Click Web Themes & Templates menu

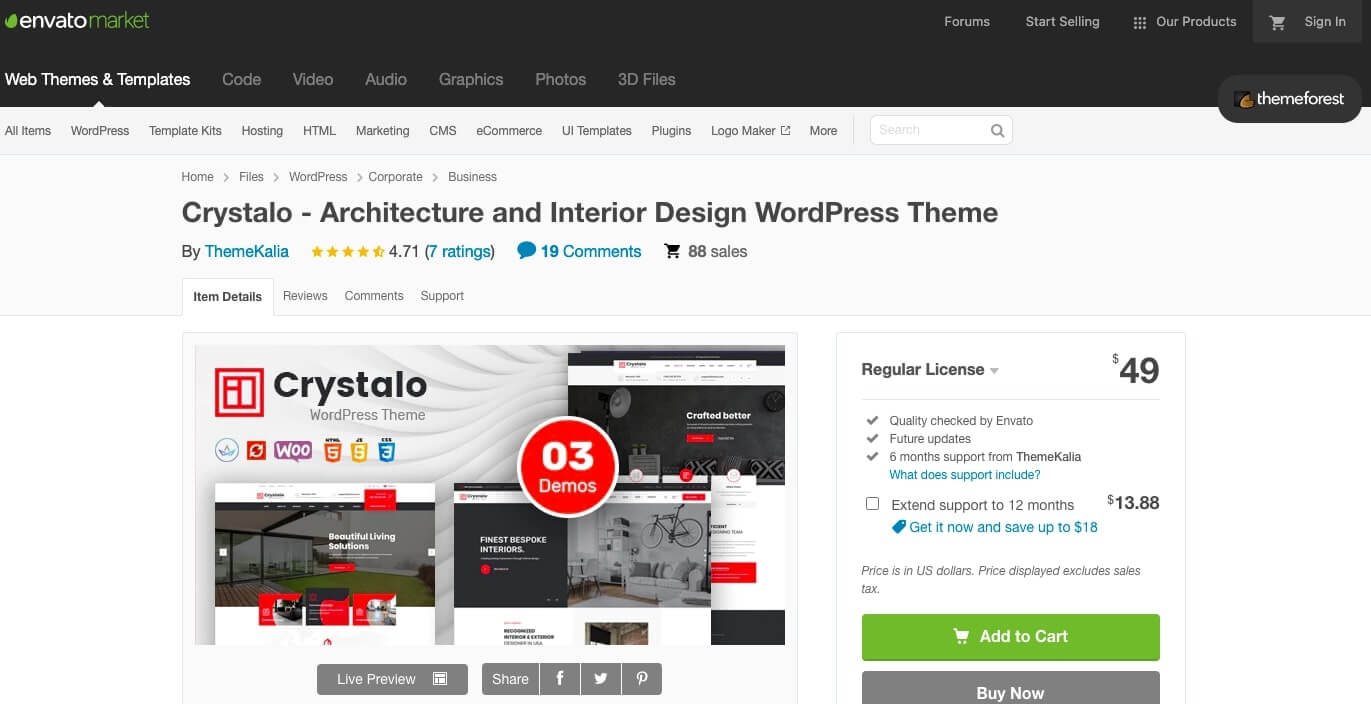pyautogui.click(x=97, y=79)
